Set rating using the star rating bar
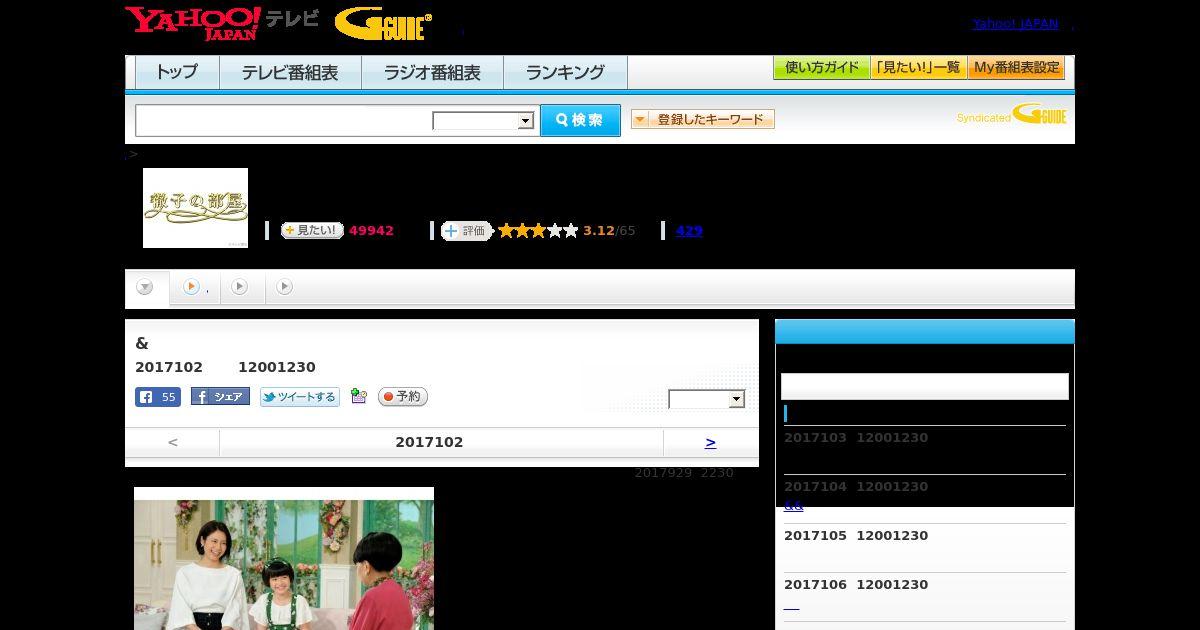 coord(538,230)
